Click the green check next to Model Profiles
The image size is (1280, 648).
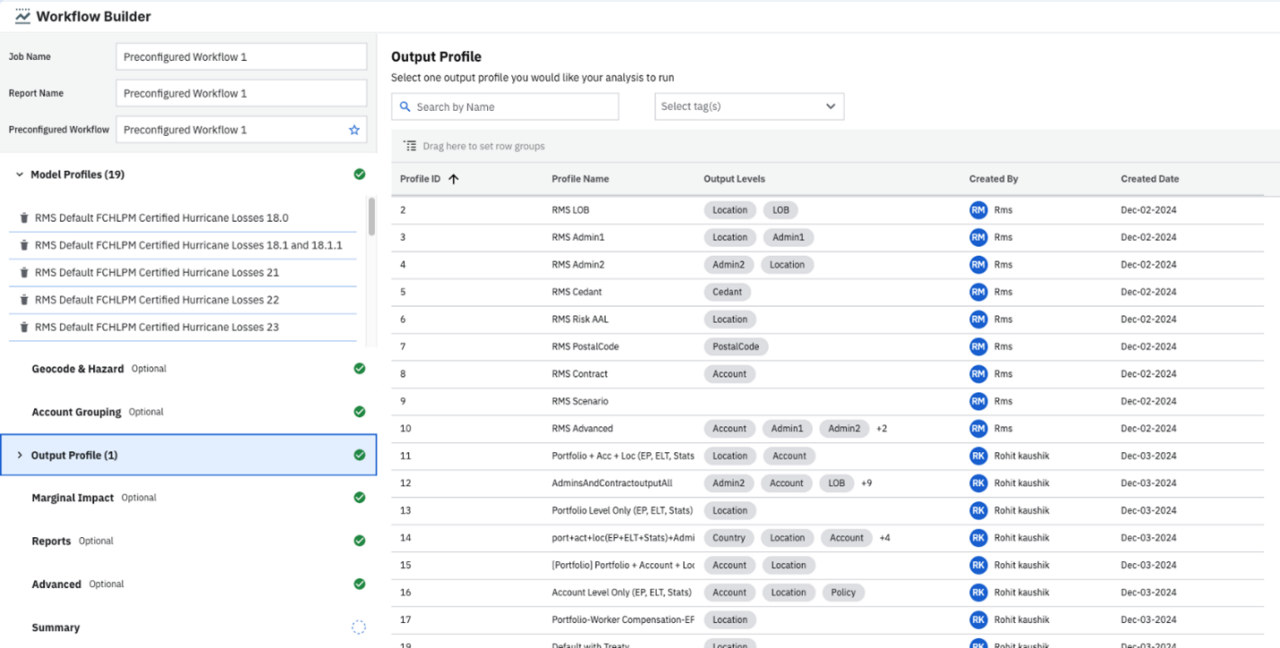[x=359, y=173]
